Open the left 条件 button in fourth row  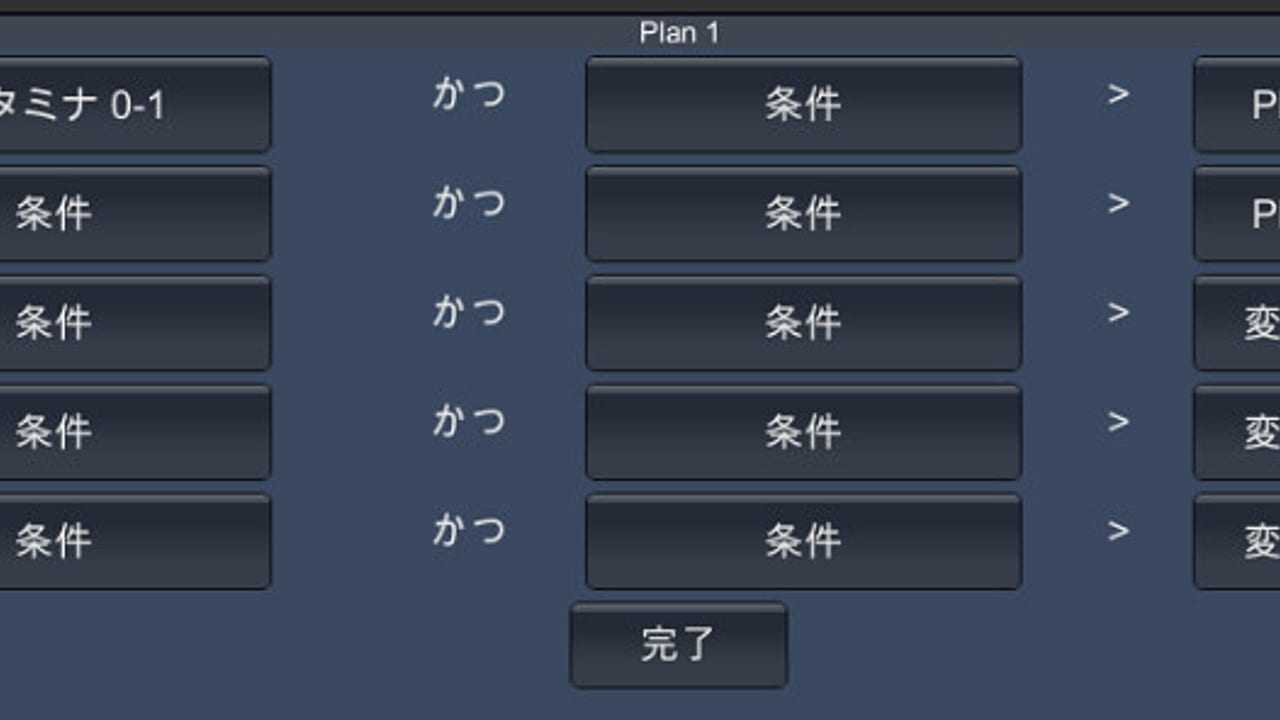tap(134, 432)
